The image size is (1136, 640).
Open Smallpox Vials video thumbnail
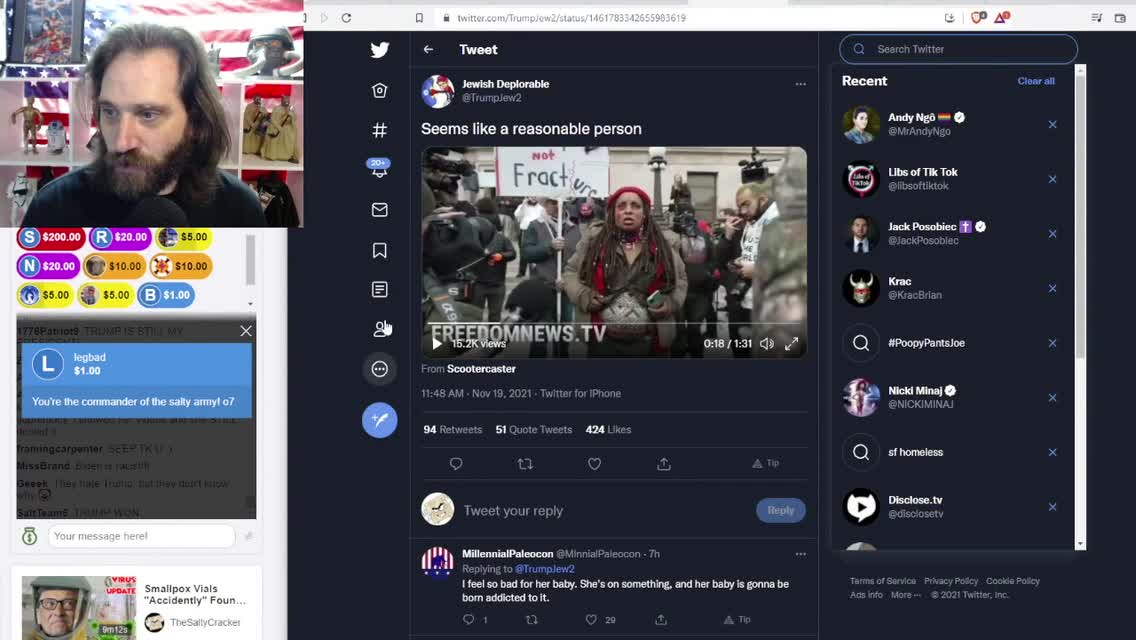pos(78,607)
